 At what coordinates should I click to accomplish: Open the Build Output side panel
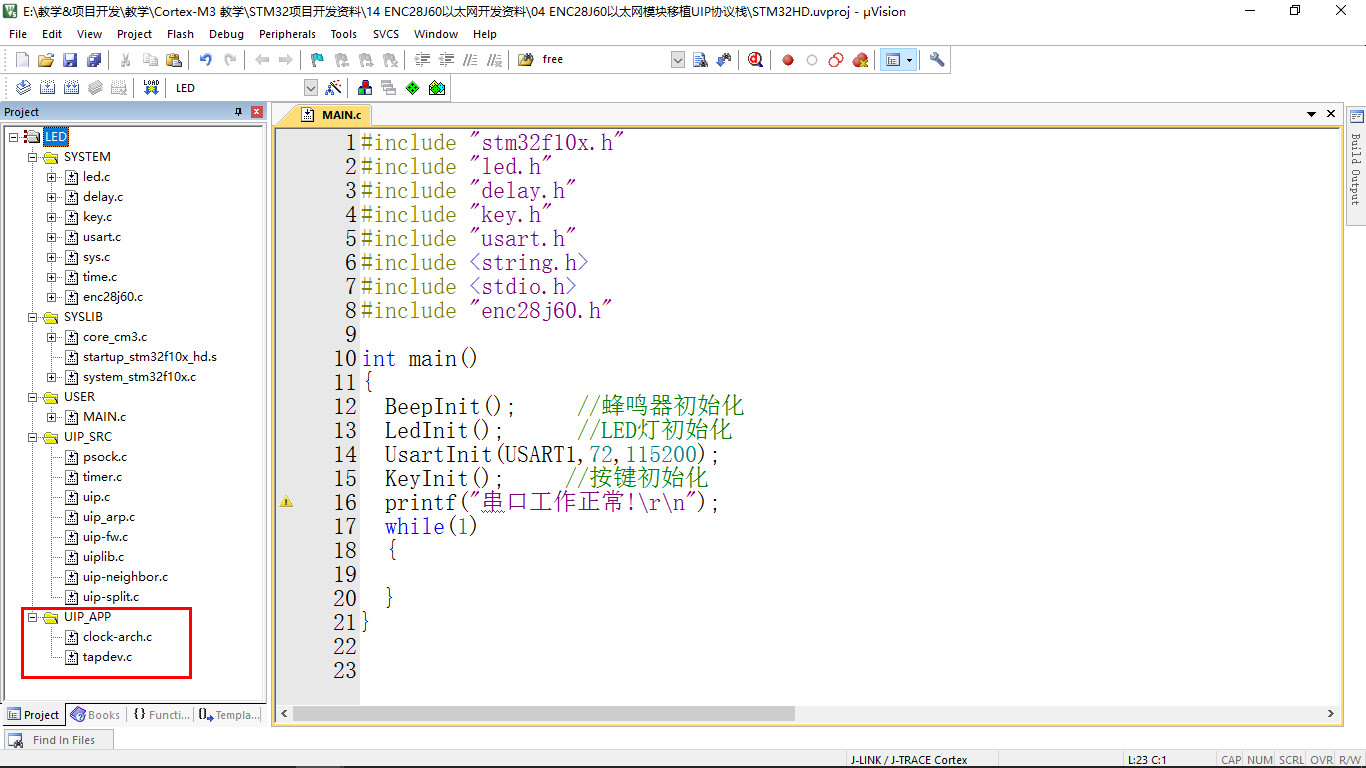click(x=1355, y=160)
